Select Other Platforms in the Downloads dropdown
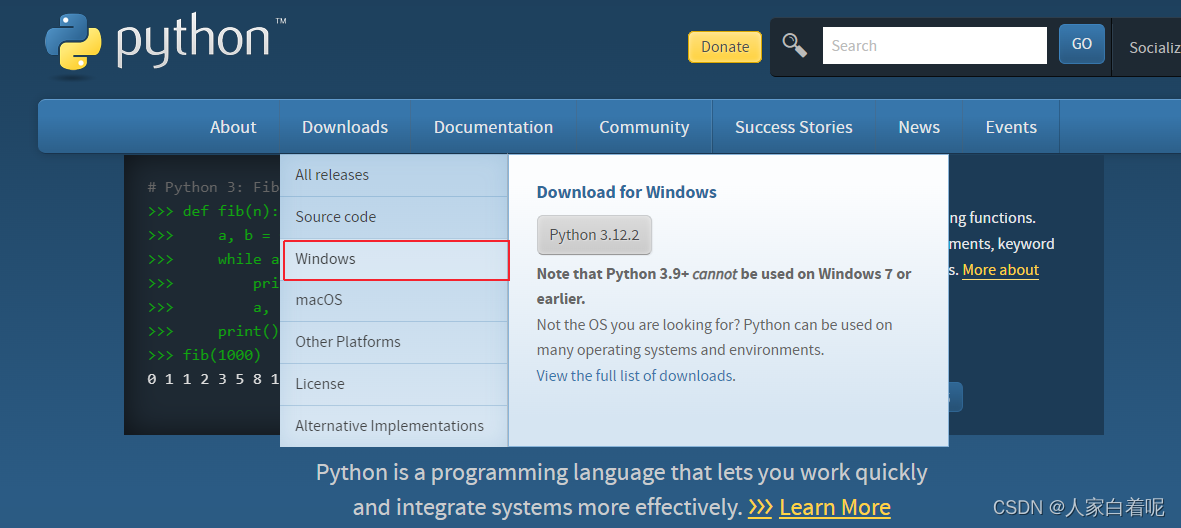The height and width of the screenshot is (528, 1181). point(395,342)
